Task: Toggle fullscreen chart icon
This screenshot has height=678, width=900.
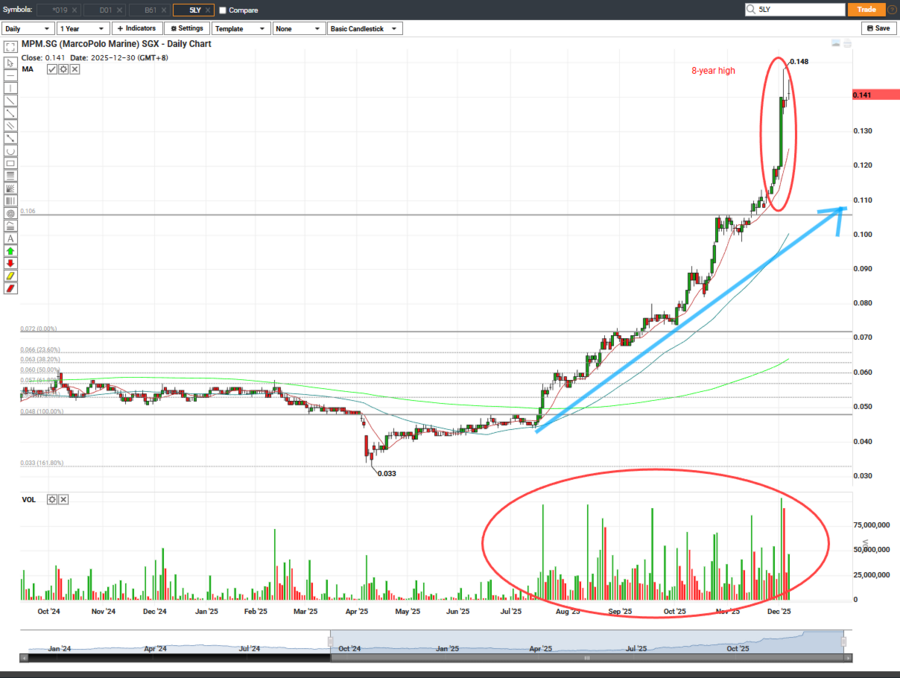Action: pyautogui.click(x=10, y=46)
